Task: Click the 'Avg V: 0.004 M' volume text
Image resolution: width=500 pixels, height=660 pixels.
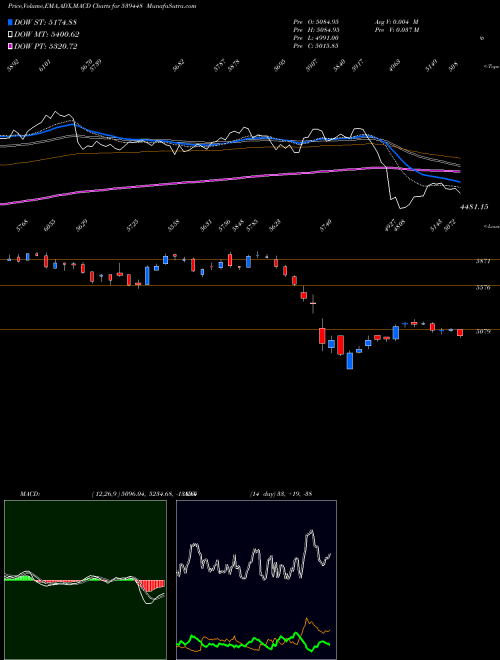Action: tap(396, 22)
